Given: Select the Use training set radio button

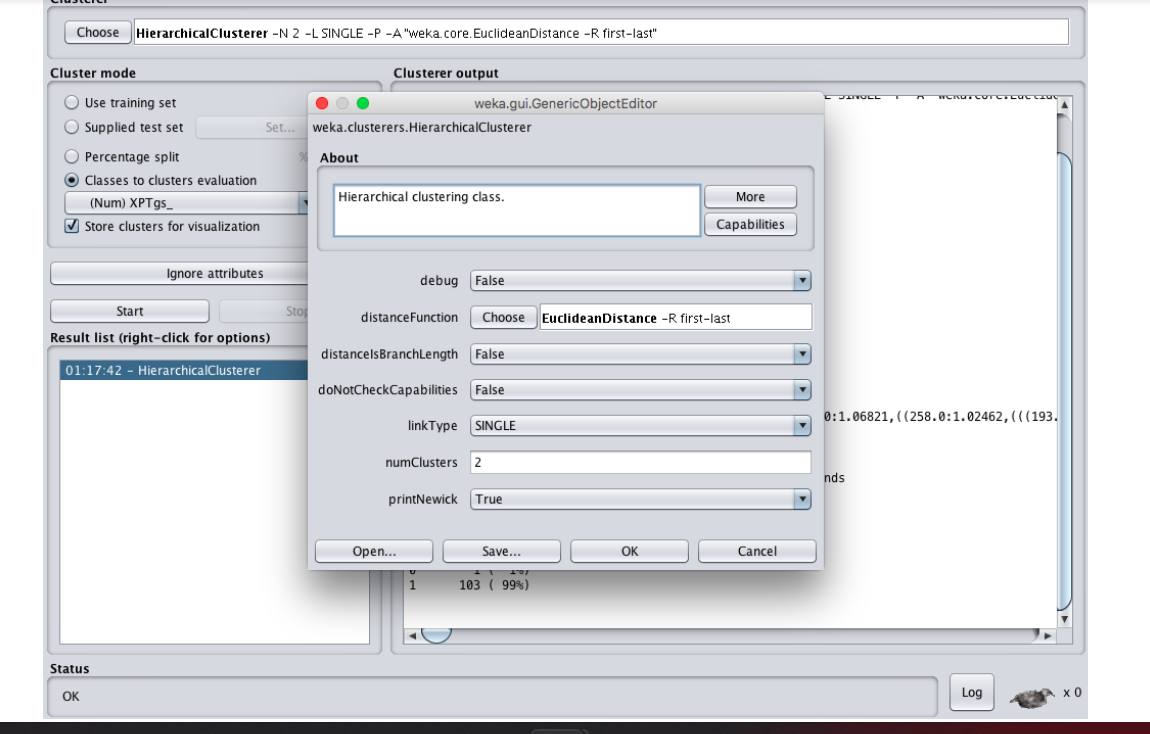Looking at the screenshot, I should point(71,103).
